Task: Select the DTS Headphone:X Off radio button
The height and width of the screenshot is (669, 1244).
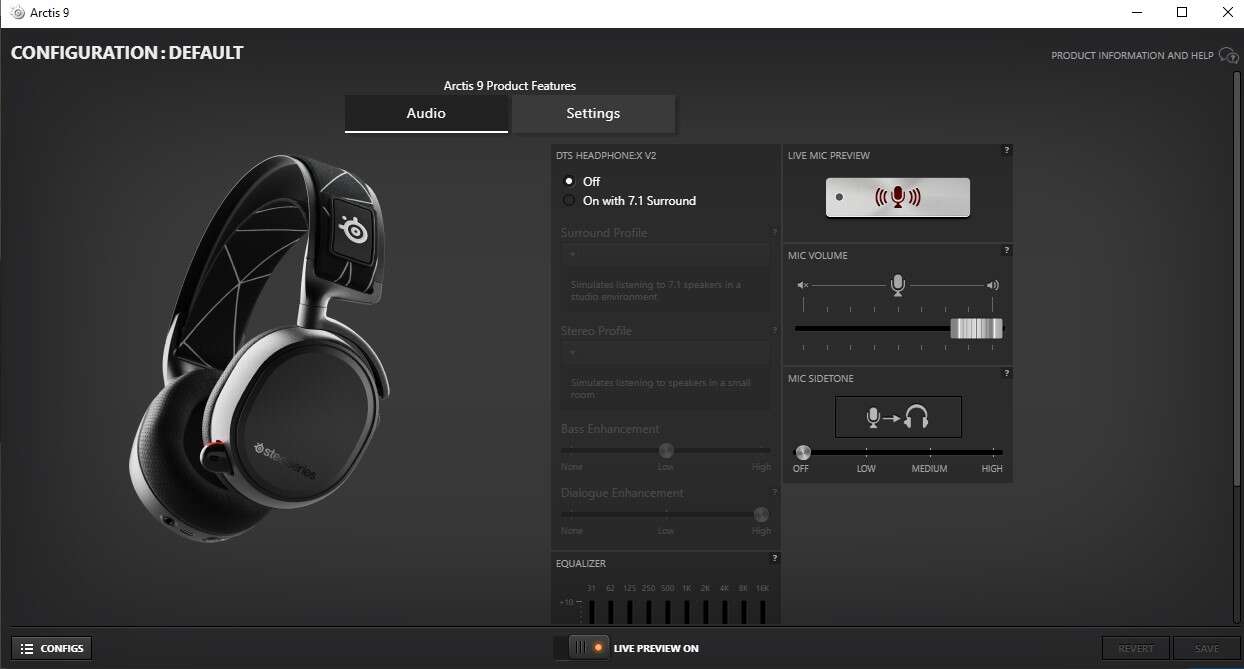Action: pos(569,181)
